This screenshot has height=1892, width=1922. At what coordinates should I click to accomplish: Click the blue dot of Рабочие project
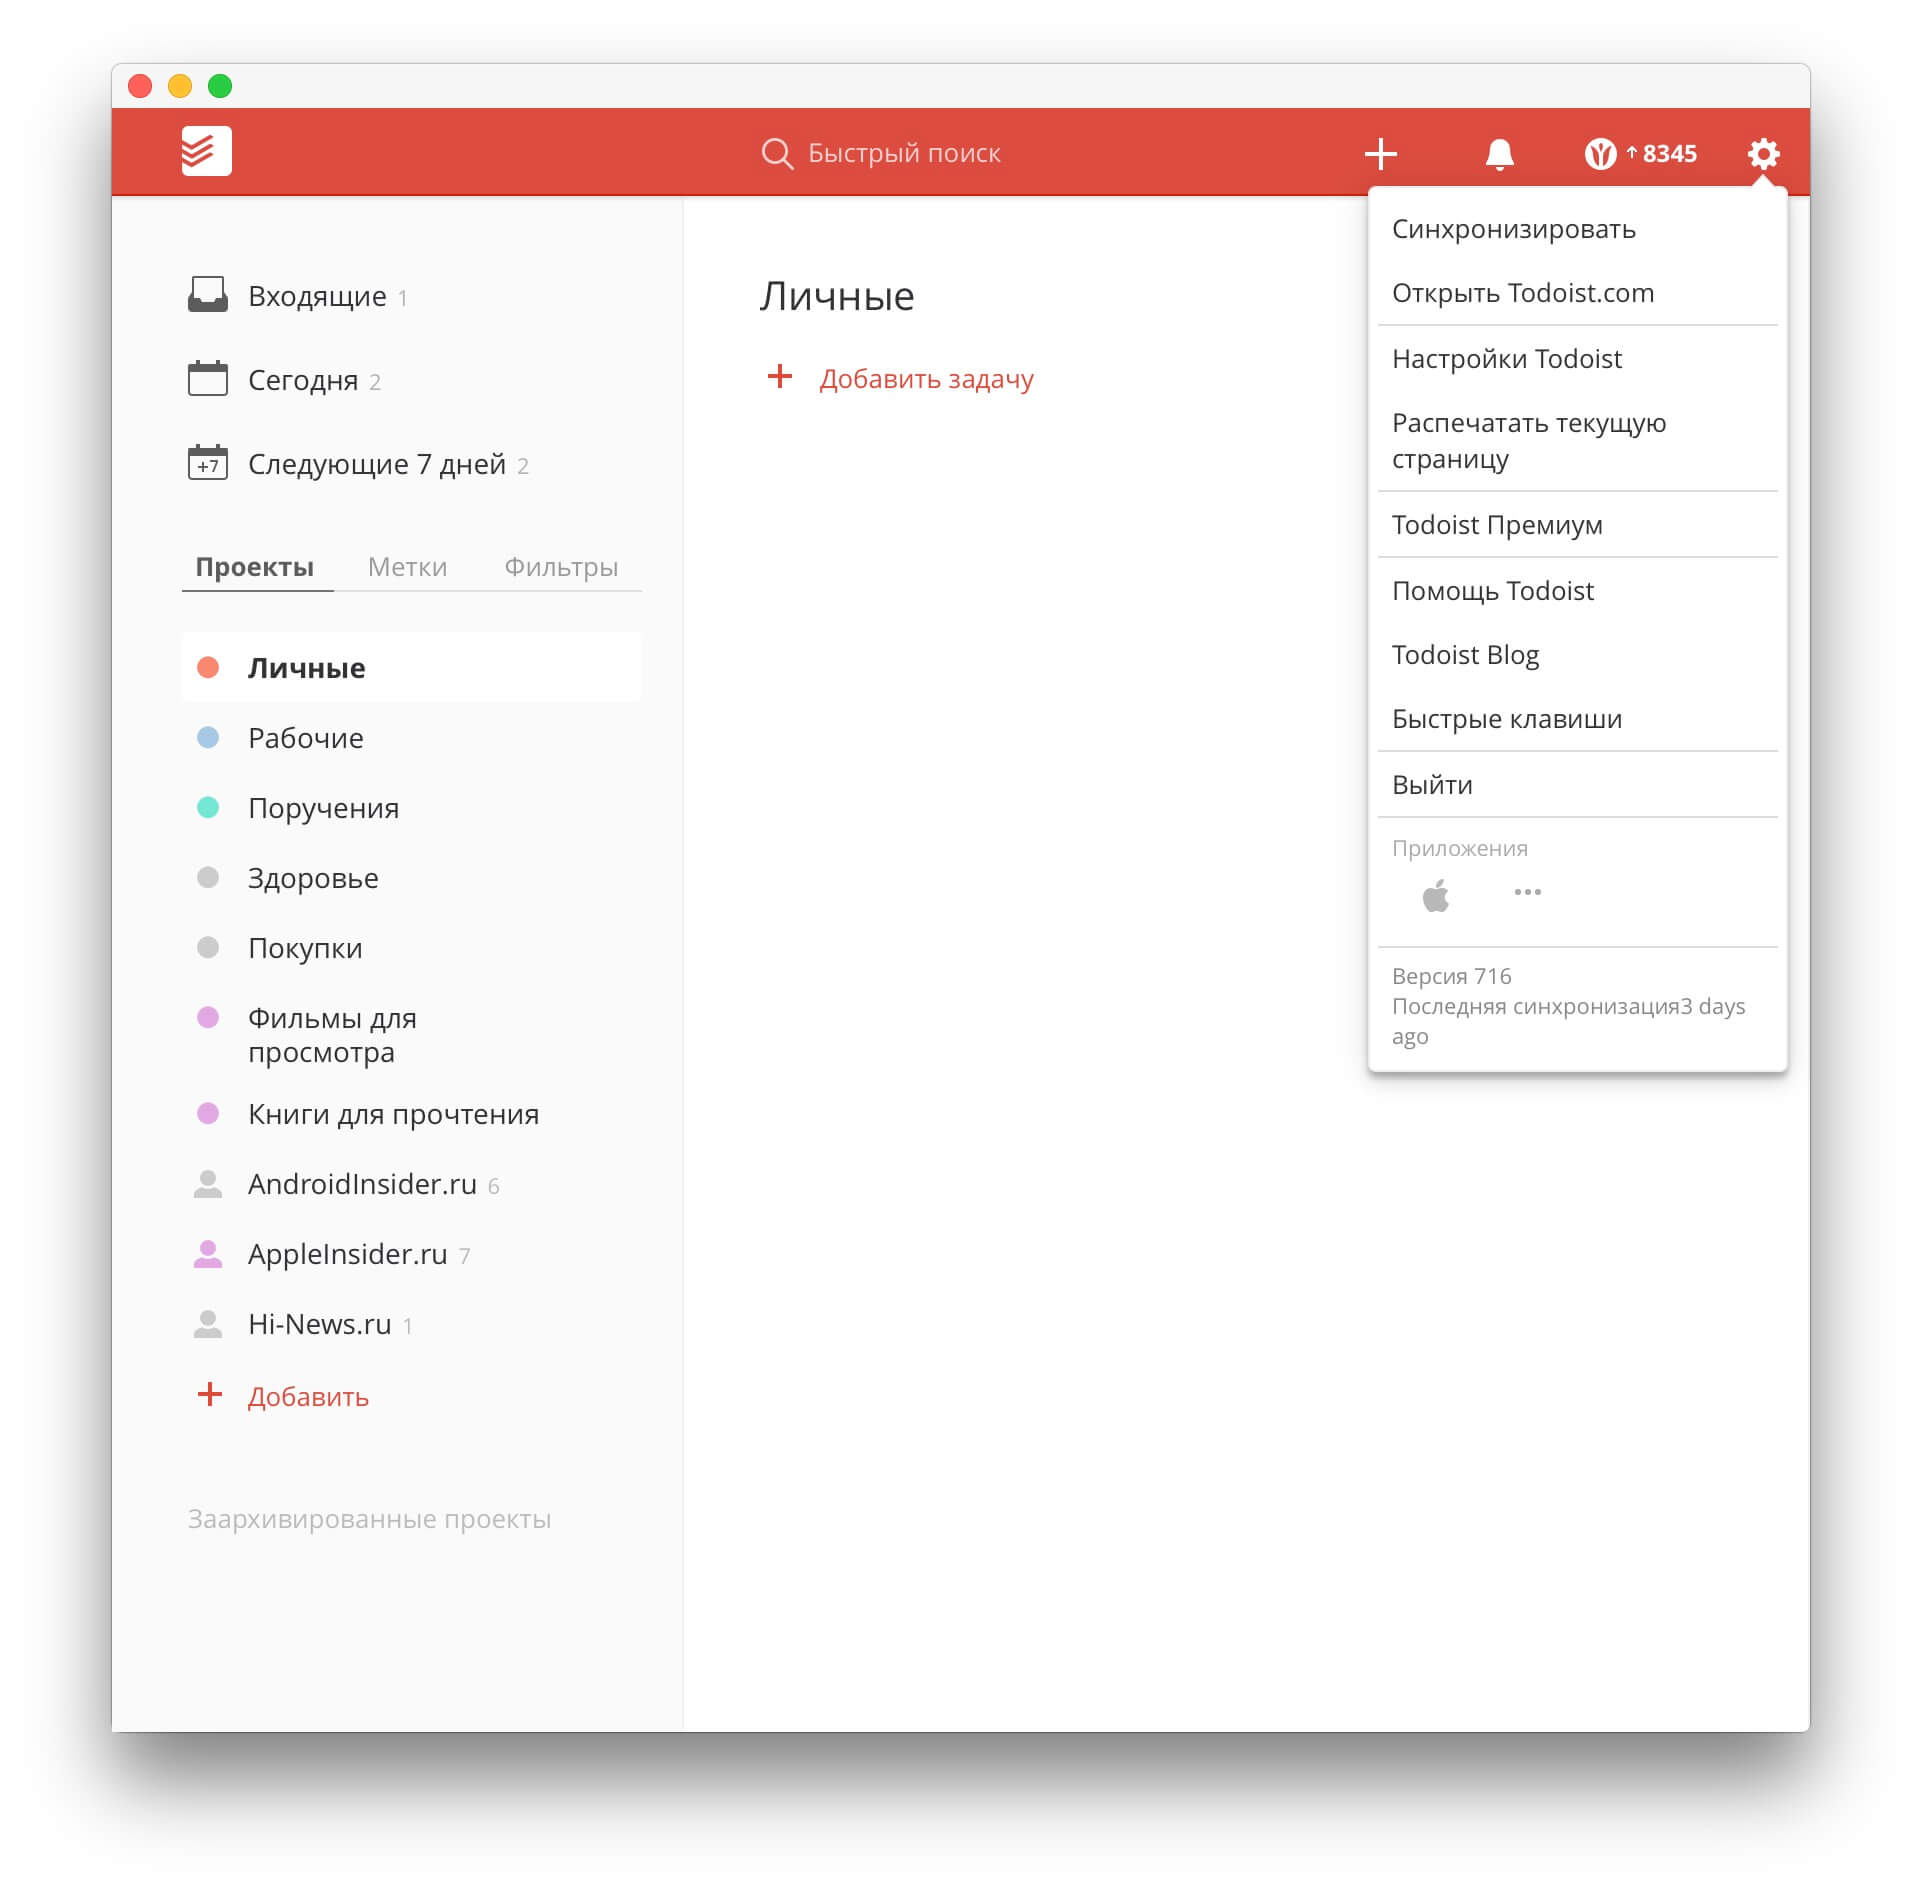pyautogui.click(x=208, y=737)
